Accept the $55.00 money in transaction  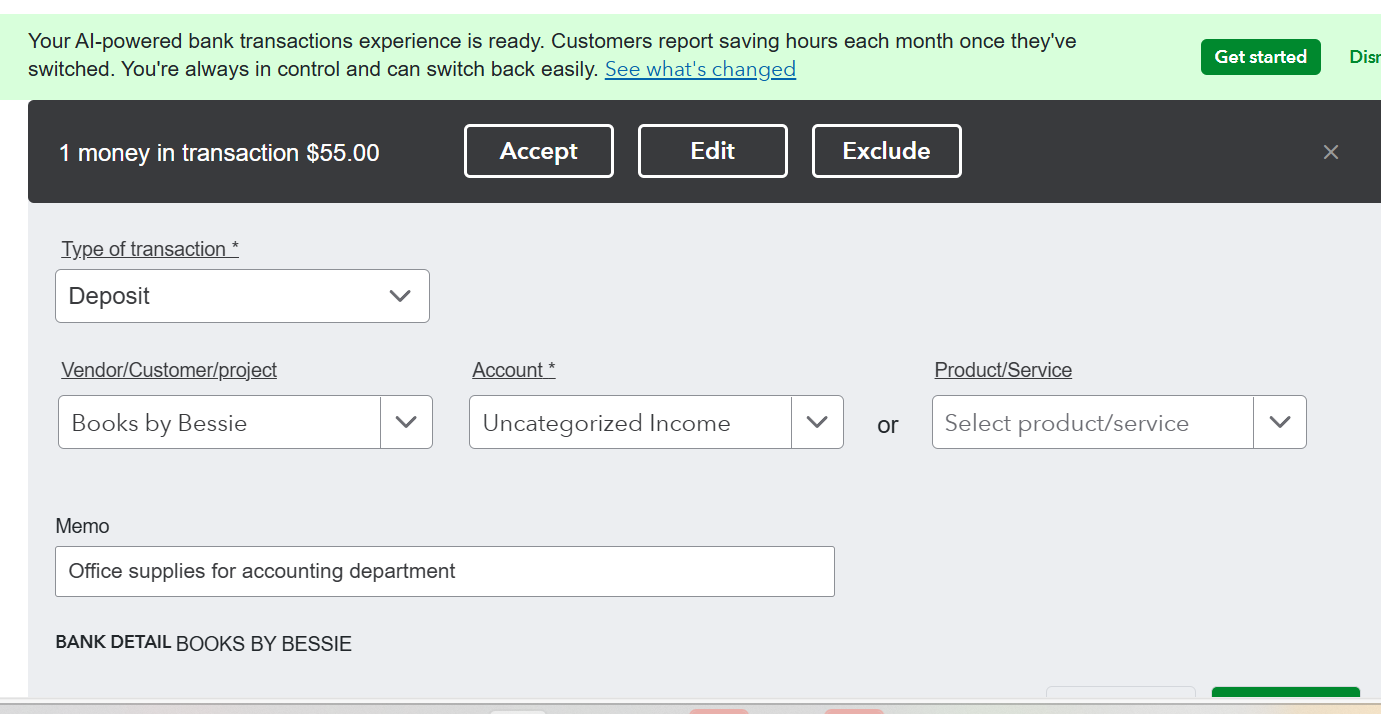(x=538, y=151)
